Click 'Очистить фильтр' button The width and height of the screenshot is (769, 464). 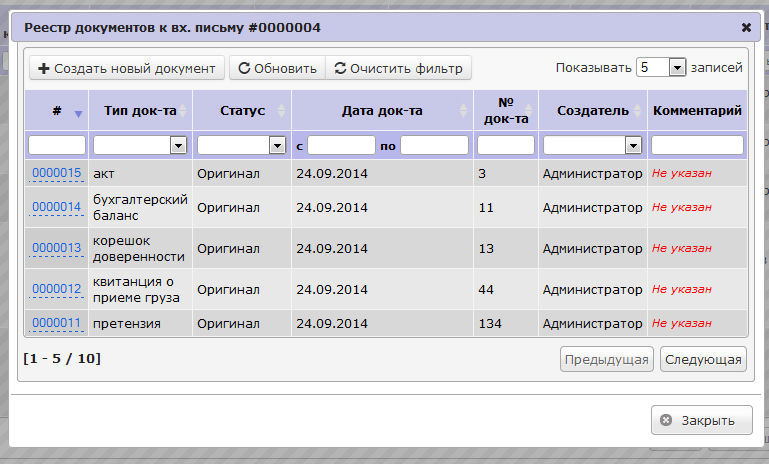[x=398, y=68]
